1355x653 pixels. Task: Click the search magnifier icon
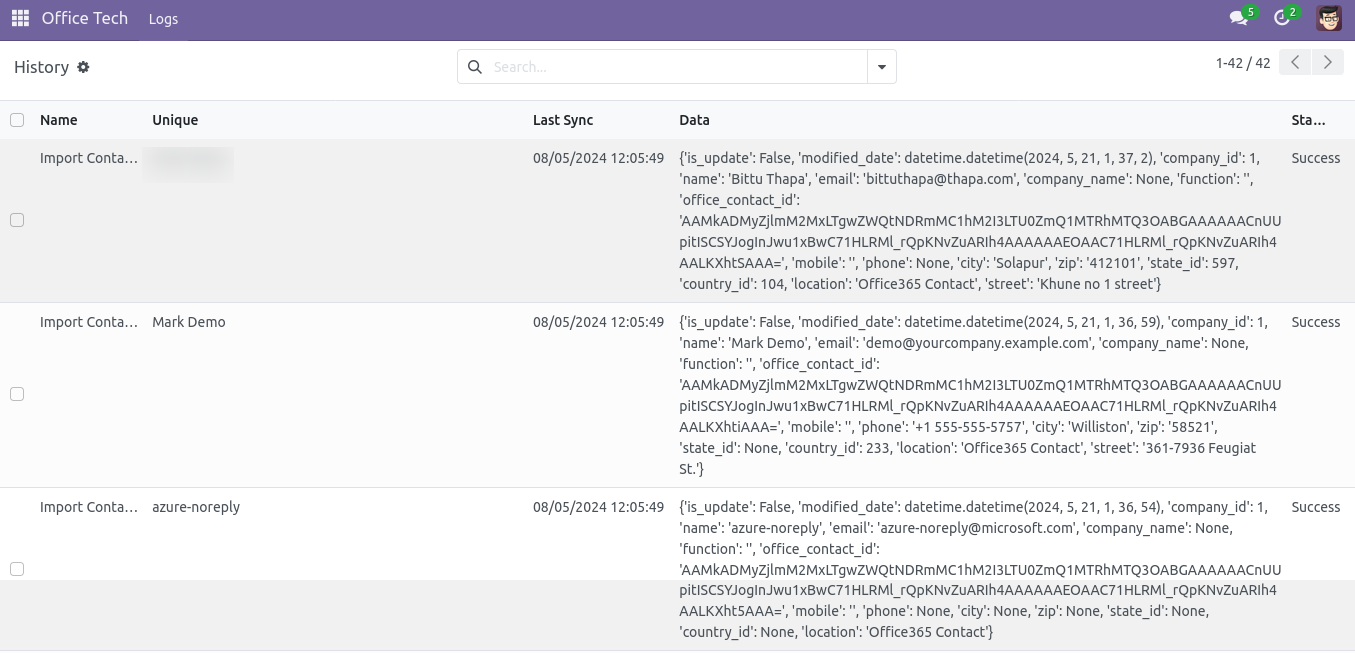click(x=475, y=67)
